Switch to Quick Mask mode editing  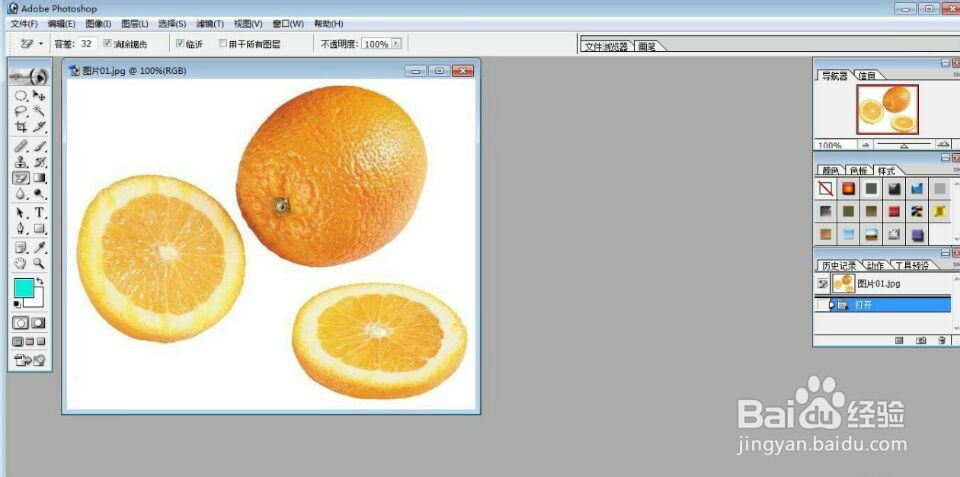pyautogui.click(x=39, y=323)
